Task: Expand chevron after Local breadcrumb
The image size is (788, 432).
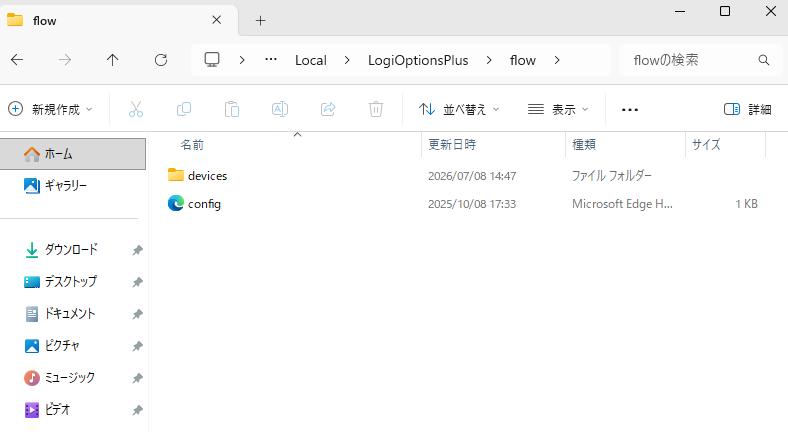Action: click(347, 60)
